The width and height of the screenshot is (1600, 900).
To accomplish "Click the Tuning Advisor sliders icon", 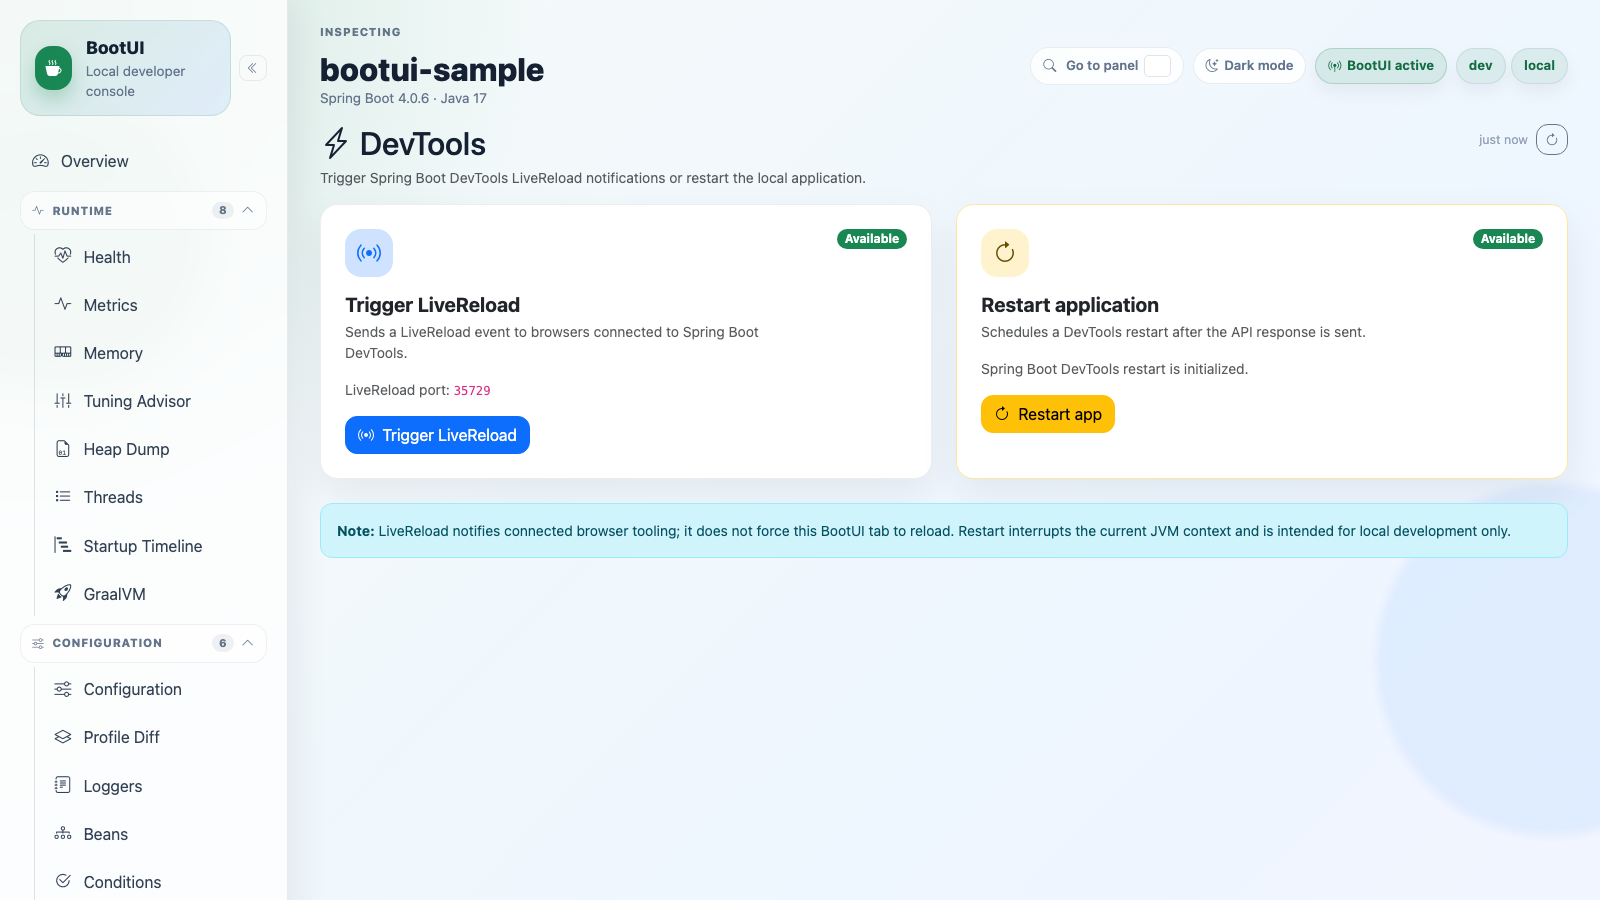I will [63, 400].
